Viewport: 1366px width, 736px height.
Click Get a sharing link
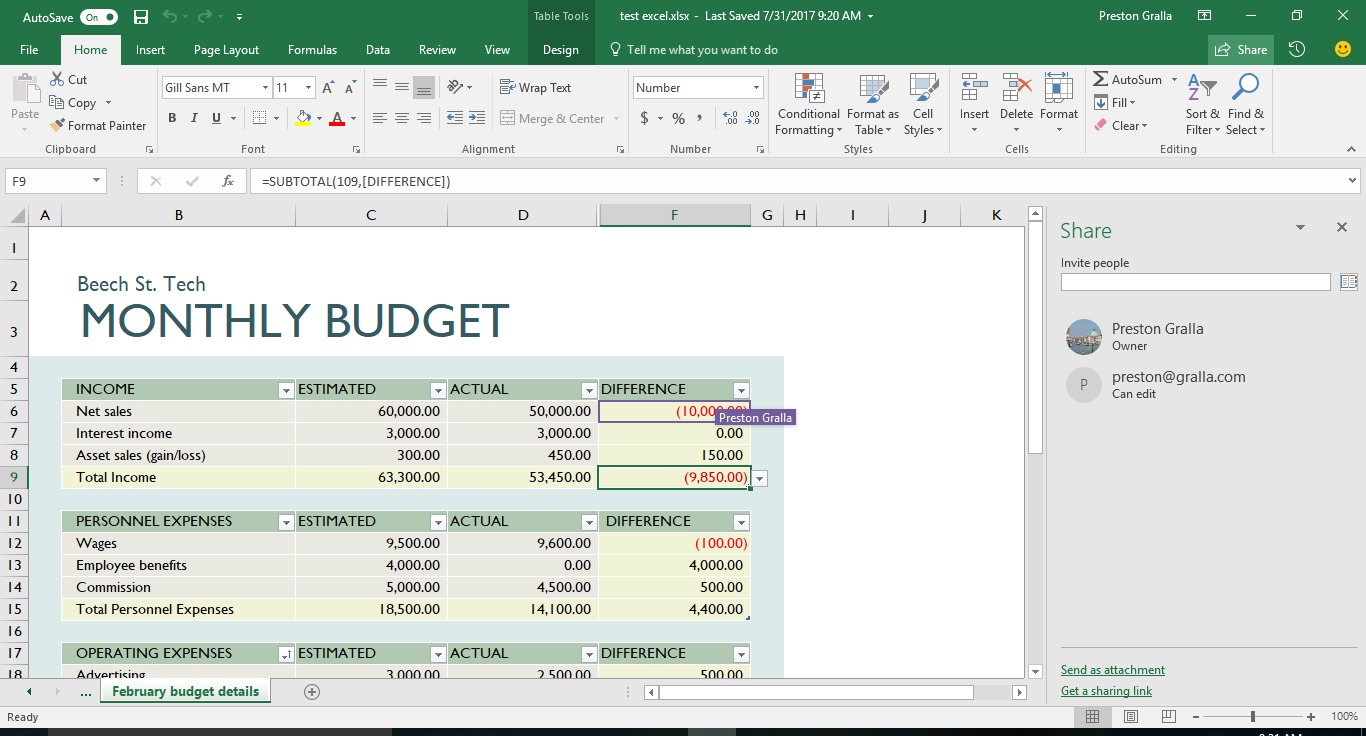click(x=1106, y=691)
